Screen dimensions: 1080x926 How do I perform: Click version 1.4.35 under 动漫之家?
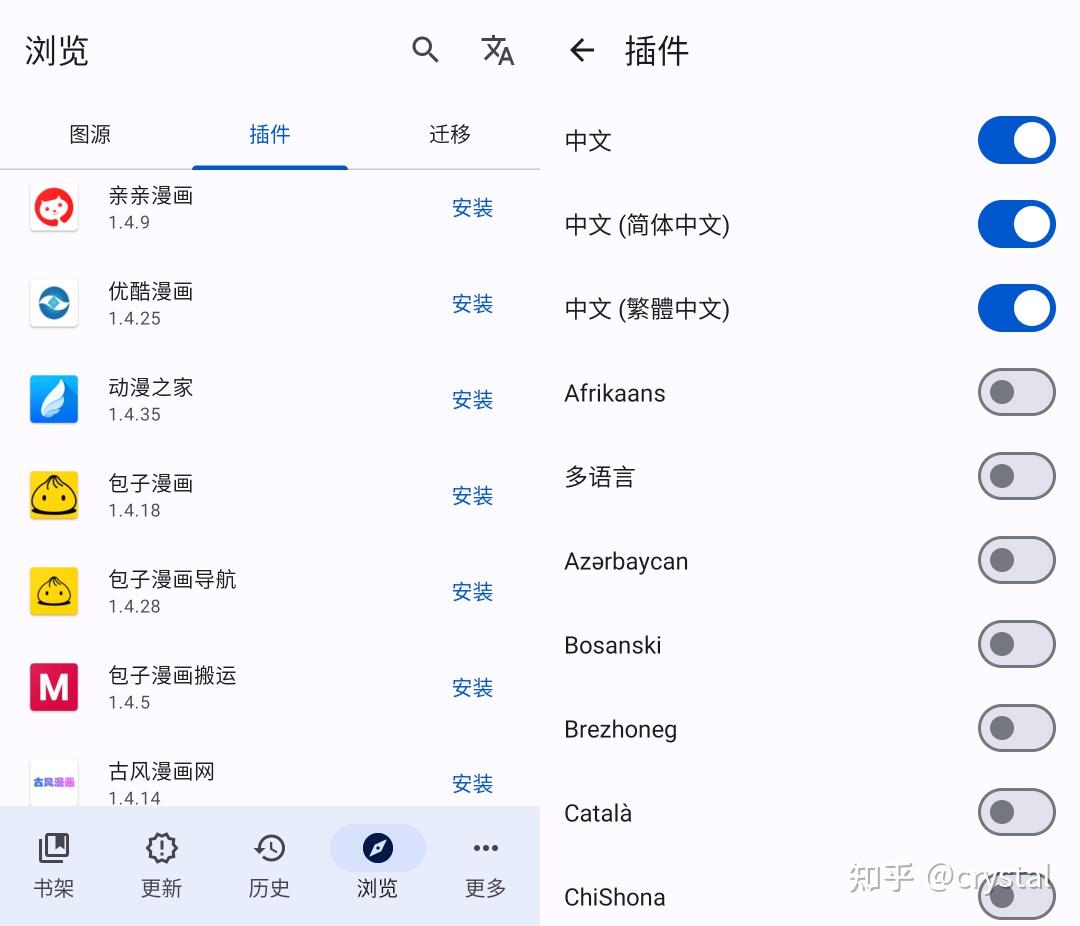[x=134, y=414]
